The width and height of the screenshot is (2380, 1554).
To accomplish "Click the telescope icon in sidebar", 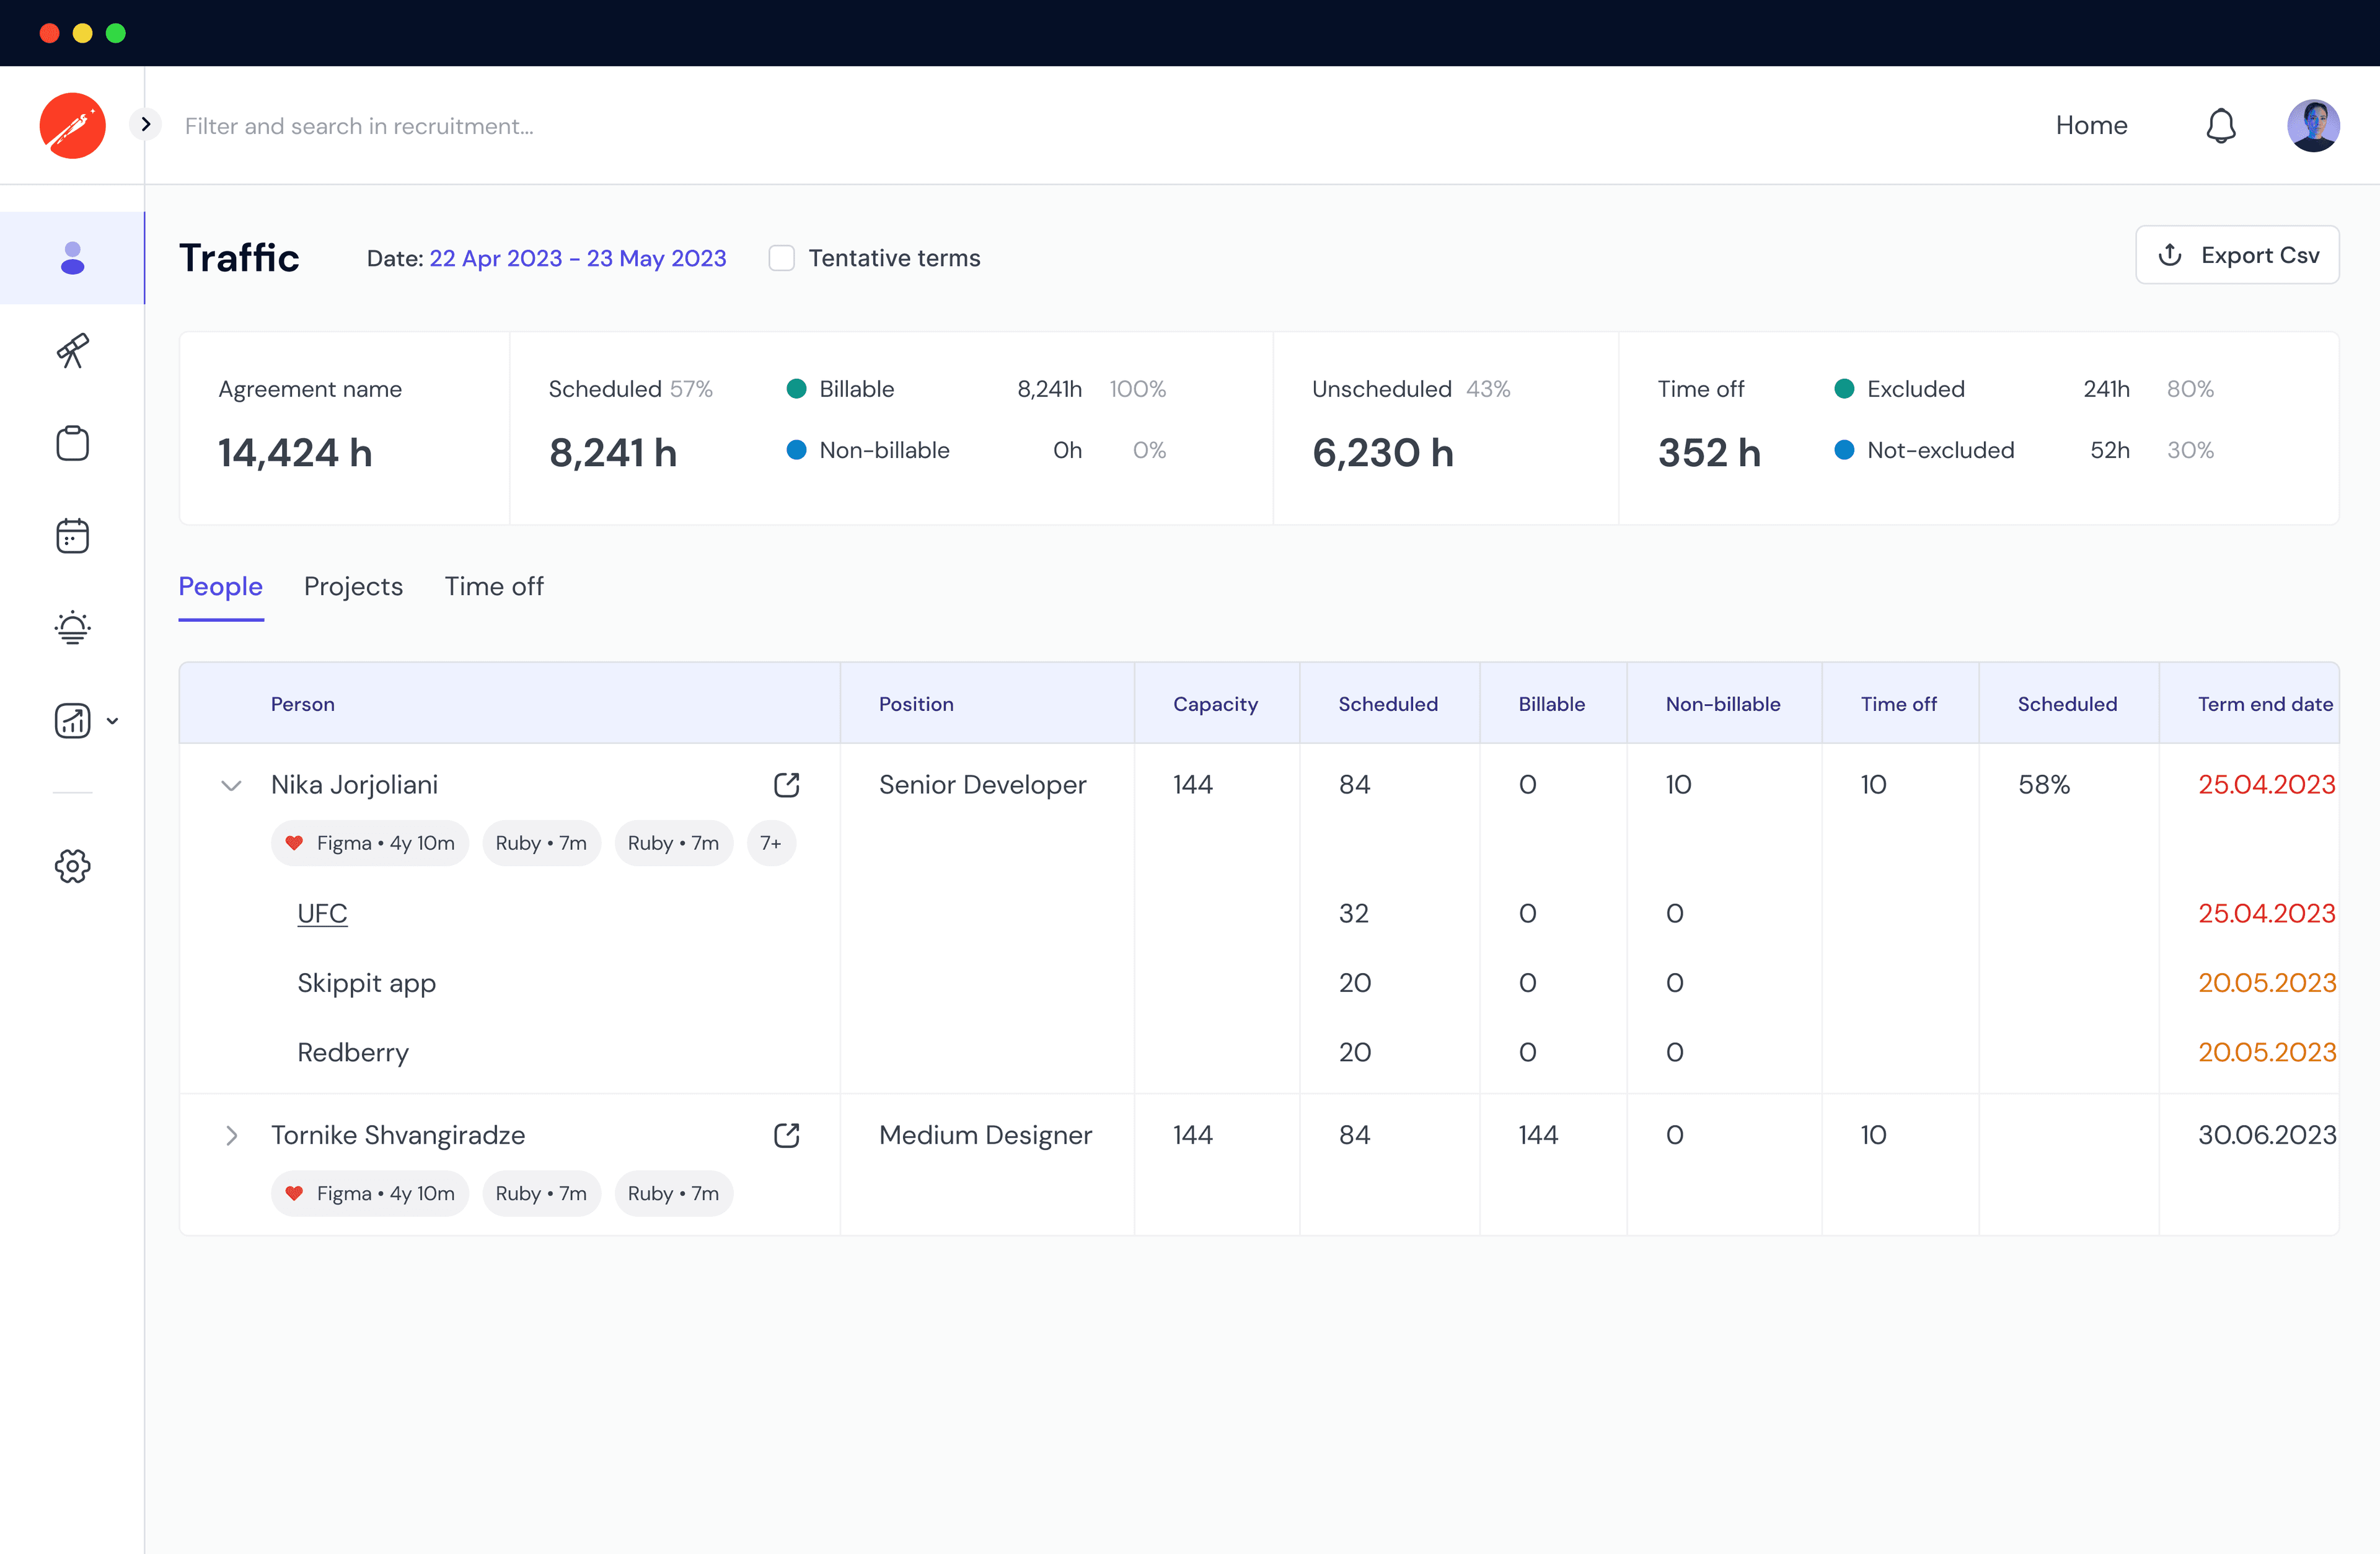I will coord(72,351).
